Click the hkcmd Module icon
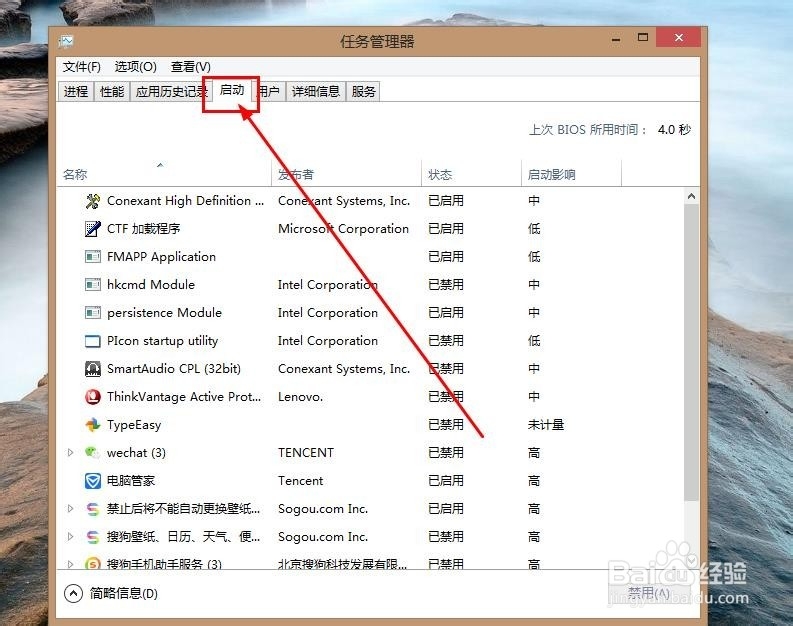Image resolution: width=793 pixels, height=626 pixels. point(93,285)
